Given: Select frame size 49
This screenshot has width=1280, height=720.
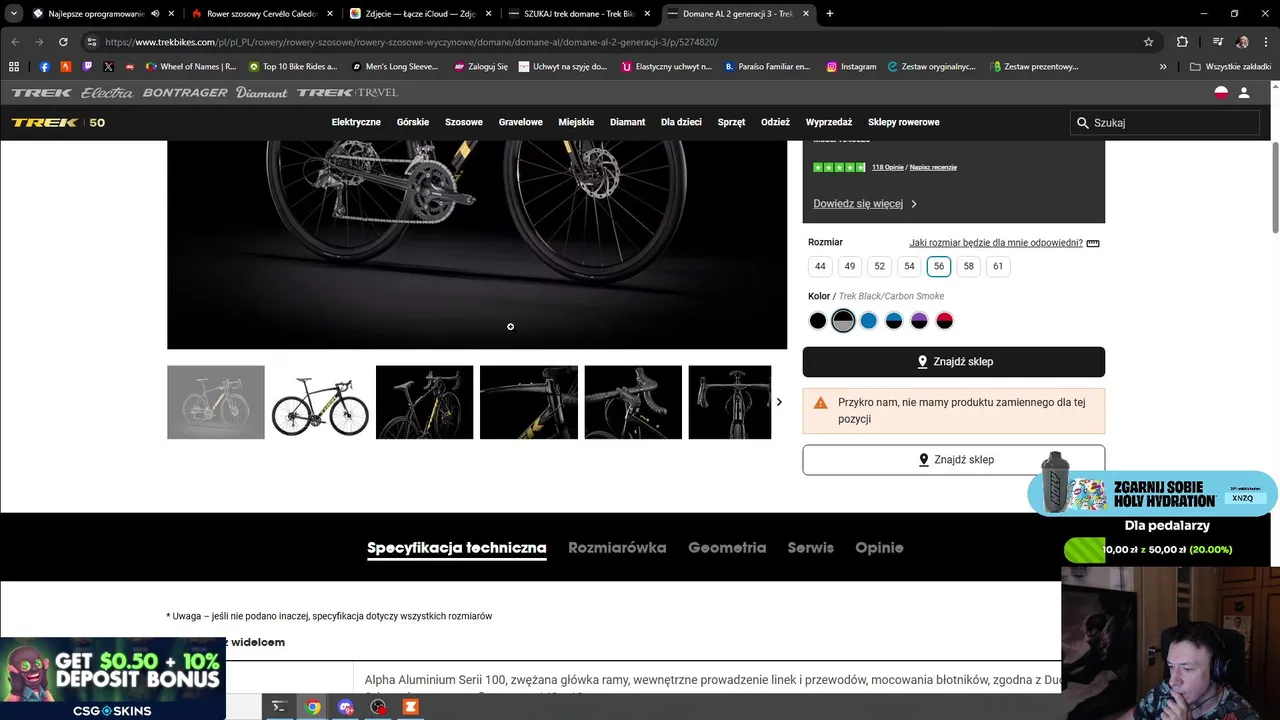Looking at the screenshot, I should click(x=850, y=266).
